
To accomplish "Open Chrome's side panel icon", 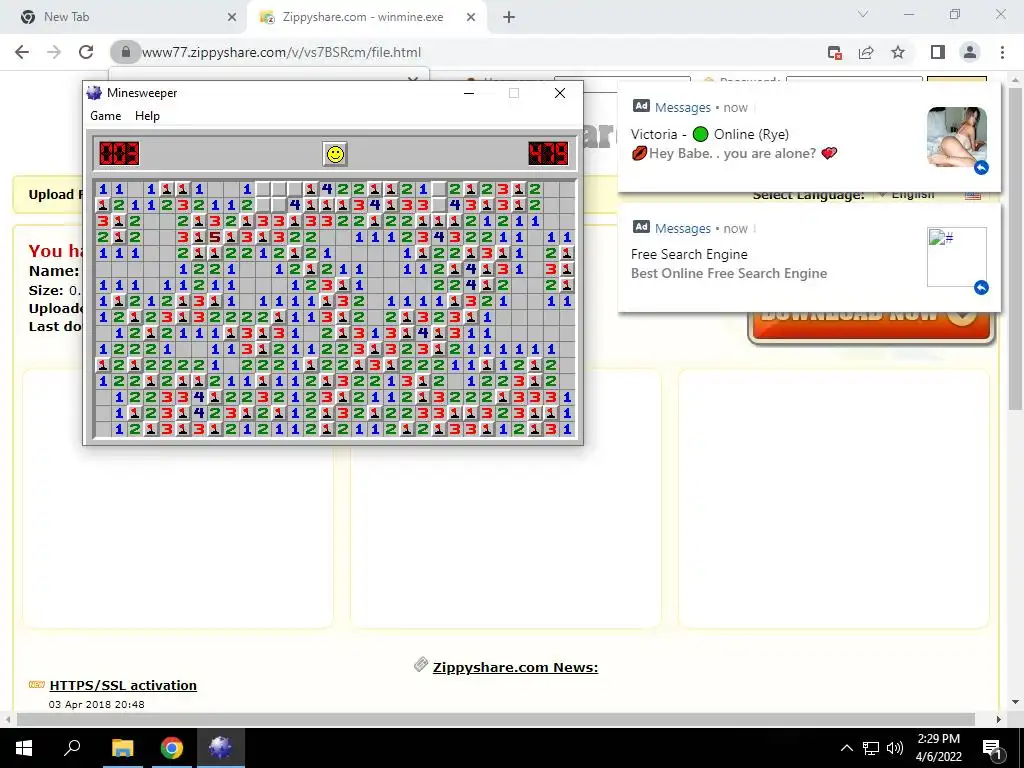I will pos(938,52).
